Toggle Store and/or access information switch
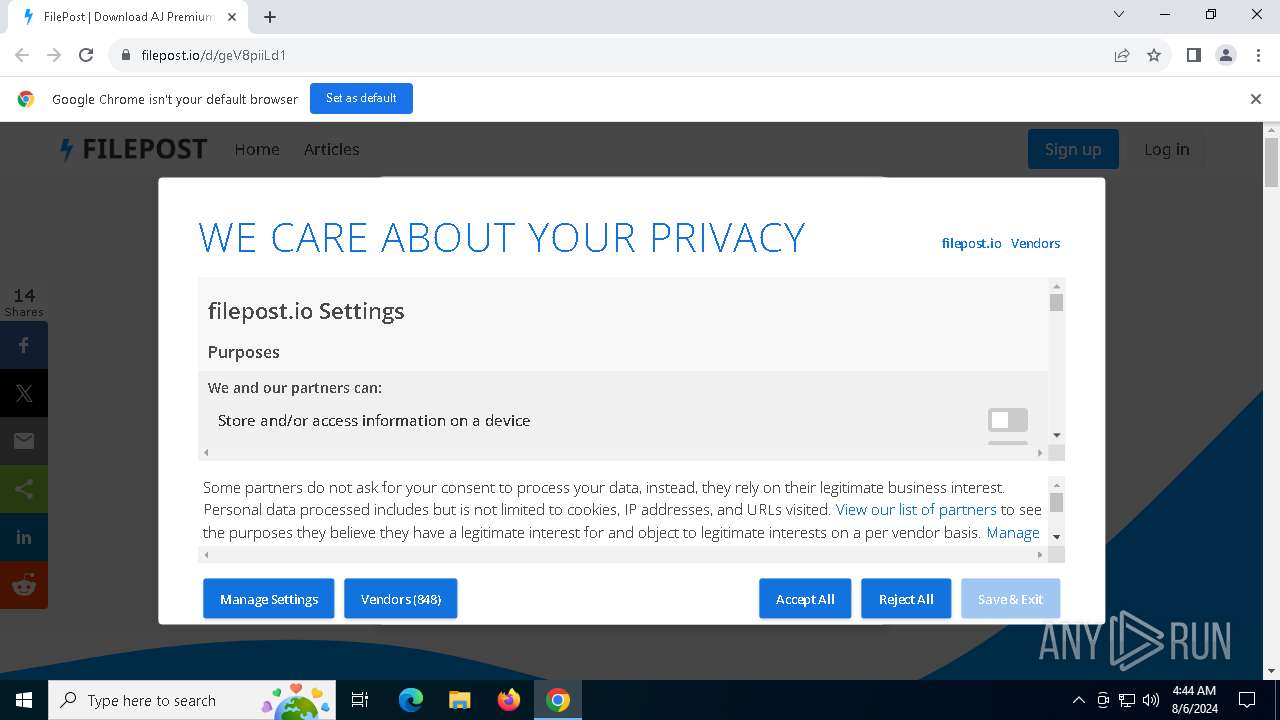This screenshot has width=1280, height=720. pos(1008,420)
